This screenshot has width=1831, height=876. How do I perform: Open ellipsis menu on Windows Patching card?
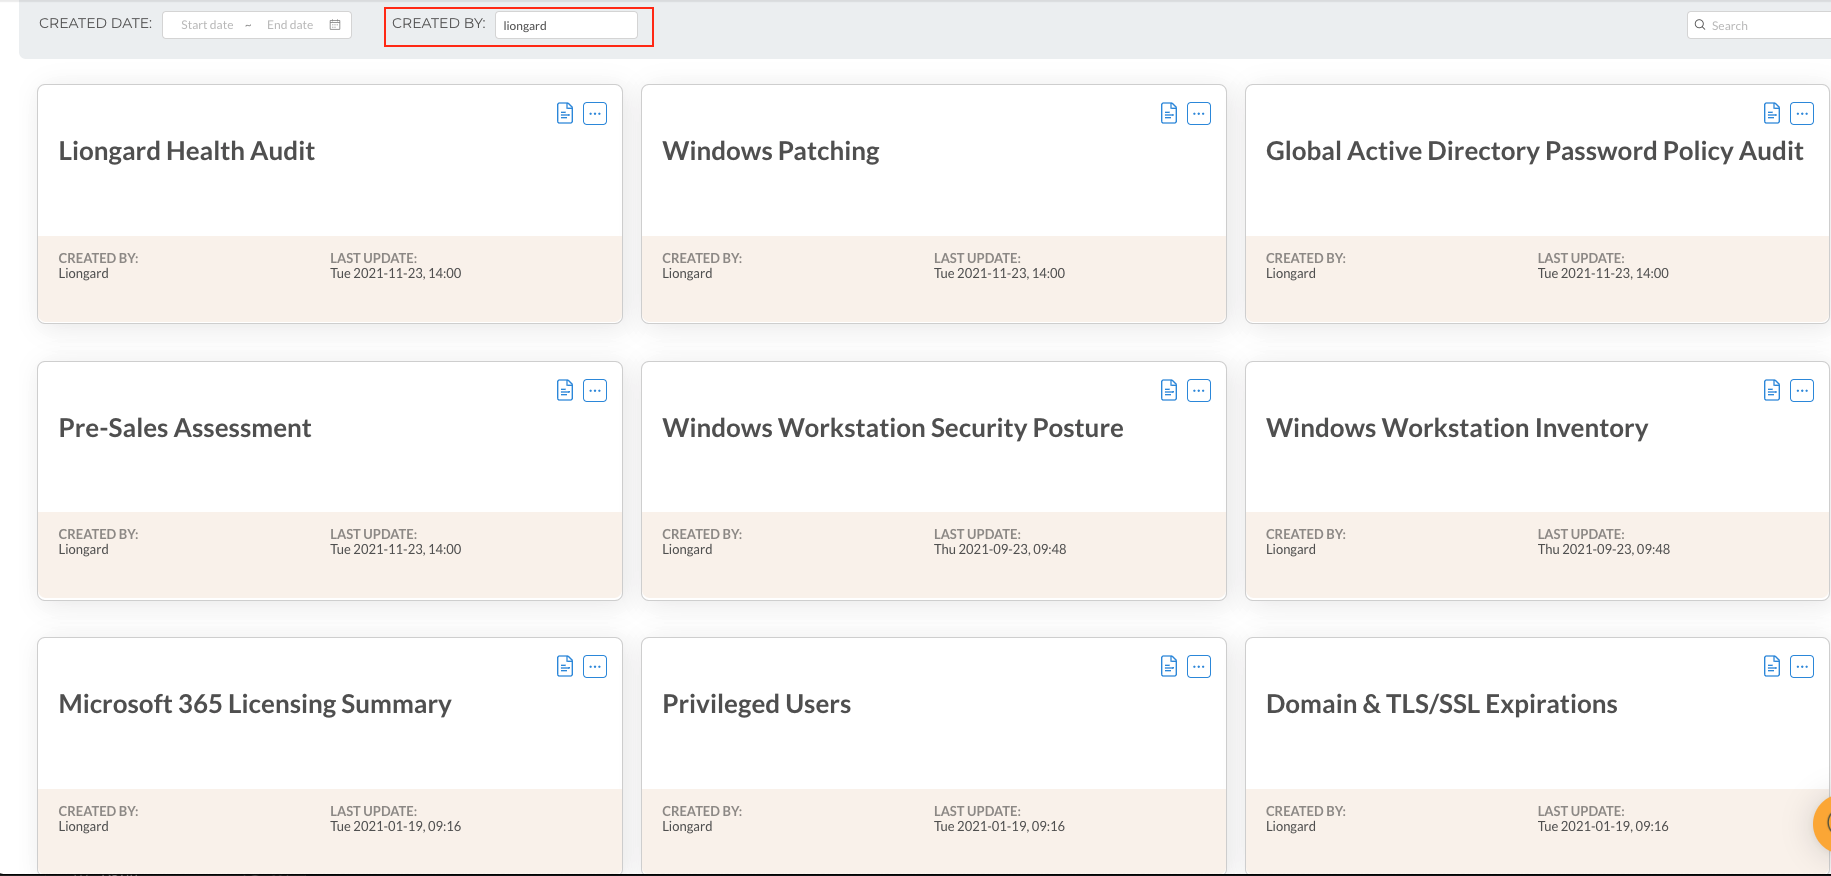tap(1199, 113)
